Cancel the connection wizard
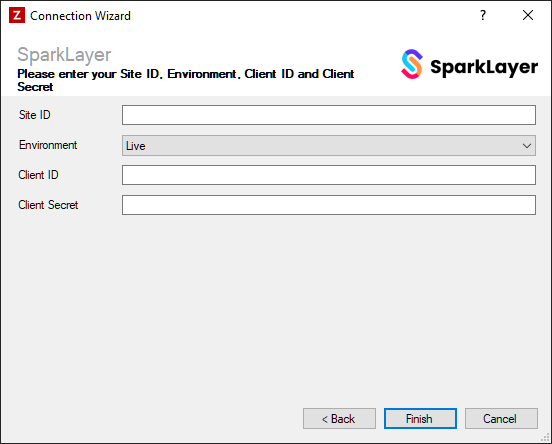This screenshot has width=552, height=444. (501, 419)
